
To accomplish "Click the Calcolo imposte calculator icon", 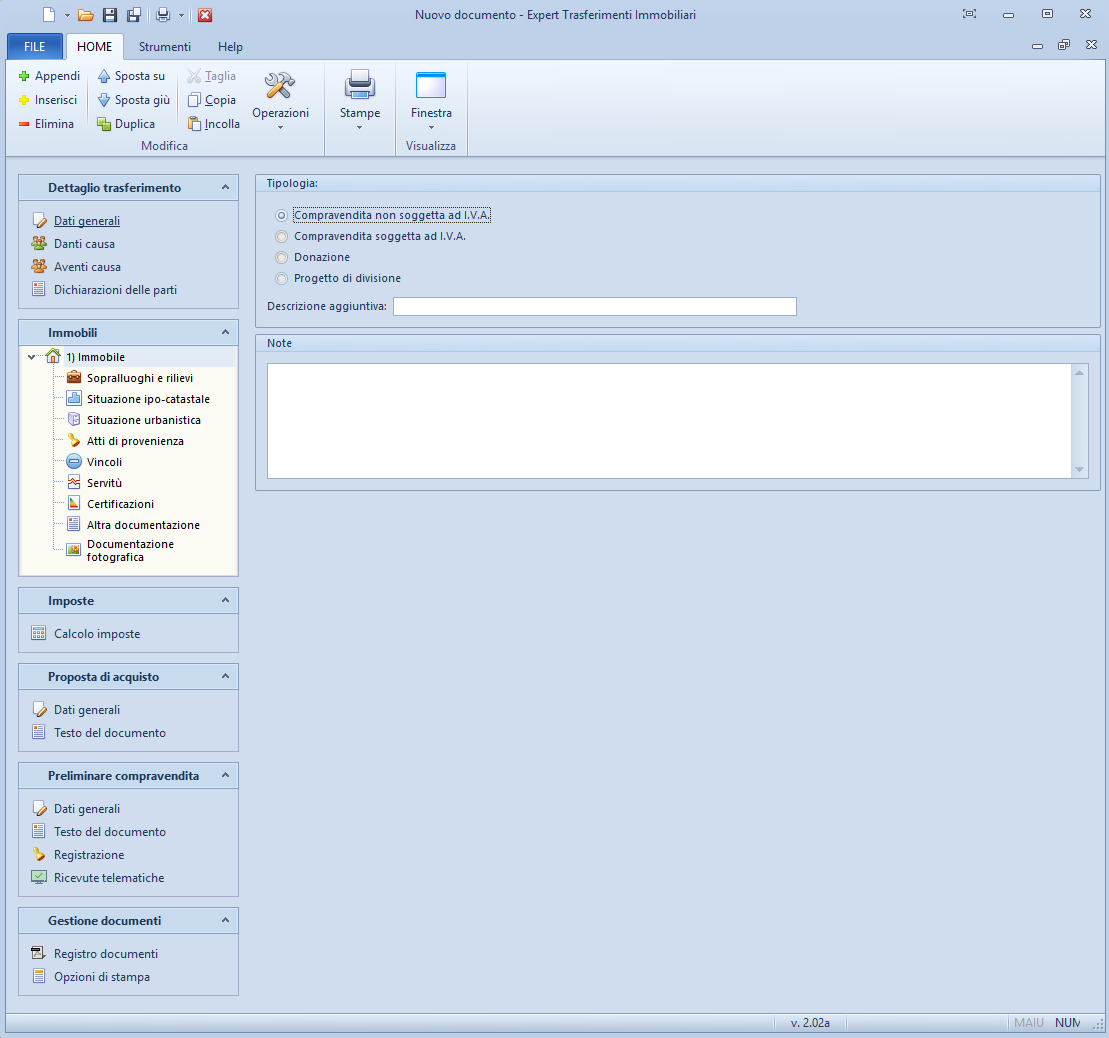I will pos(39,634).
